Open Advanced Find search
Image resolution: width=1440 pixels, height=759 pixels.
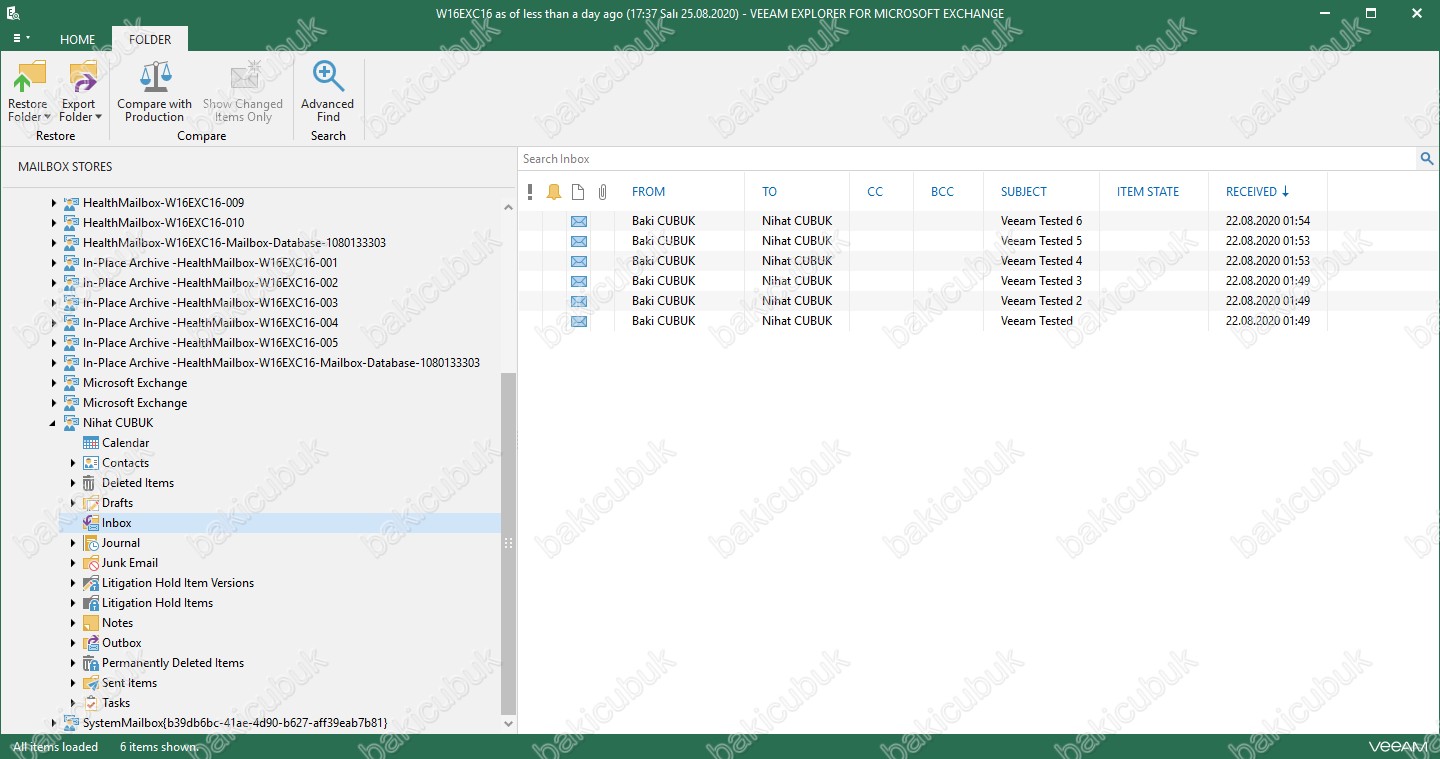tap(328, 92)
